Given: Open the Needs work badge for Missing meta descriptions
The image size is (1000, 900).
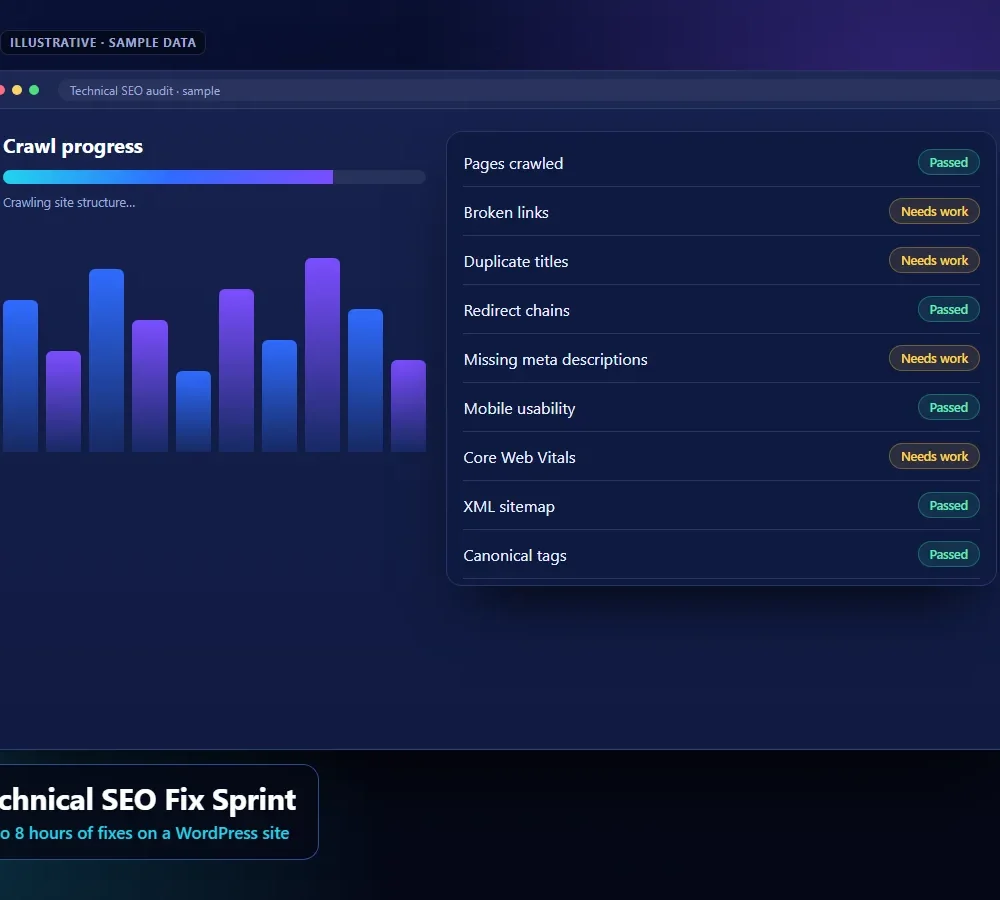Looking at the screenshot, I should [x=934, y=358].
